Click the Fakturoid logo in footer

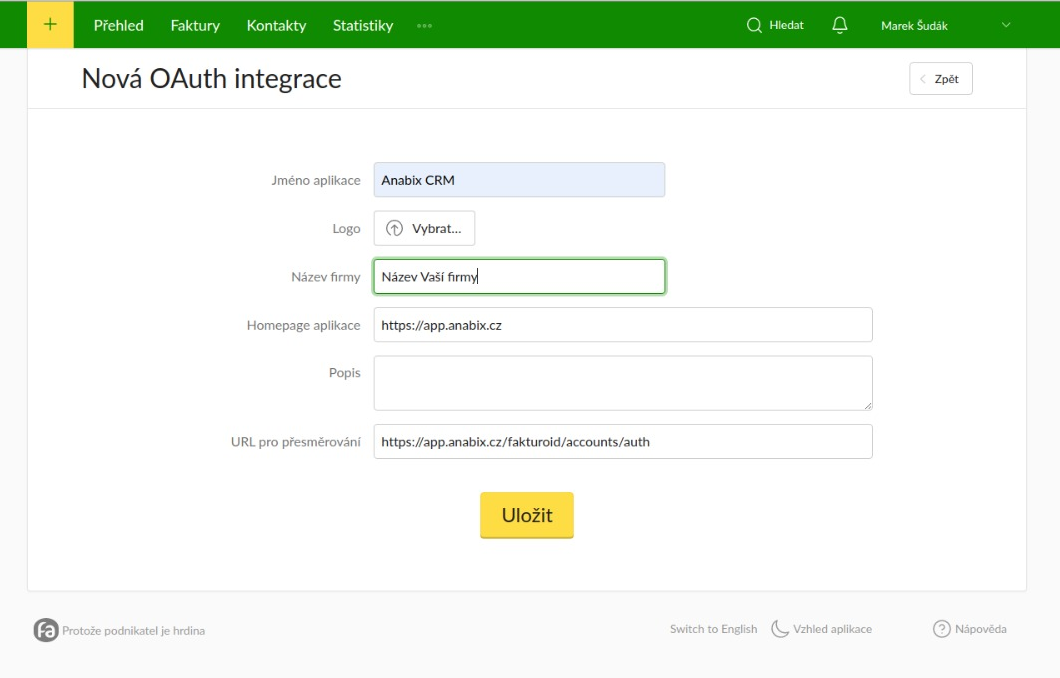(46, 630)
